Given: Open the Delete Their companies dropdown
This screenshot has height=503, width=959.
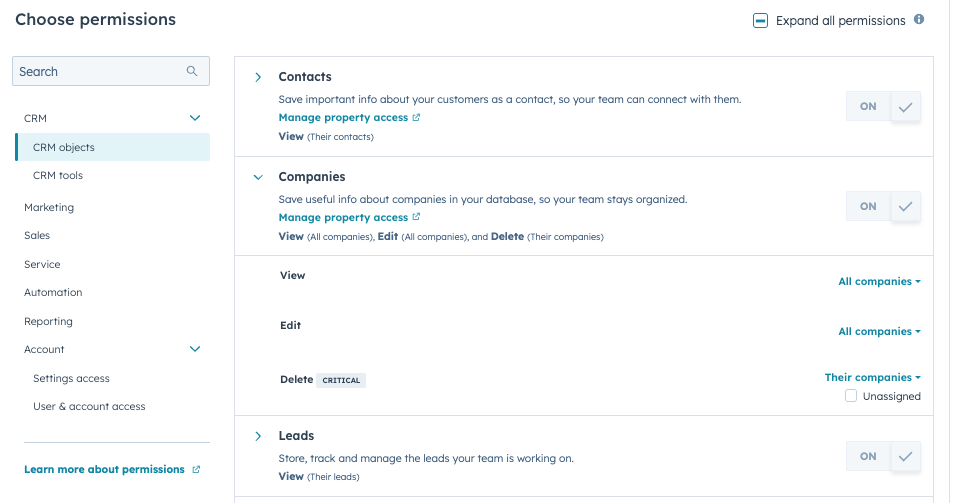Looking at the screenshot, I should (x=872, y=378).
